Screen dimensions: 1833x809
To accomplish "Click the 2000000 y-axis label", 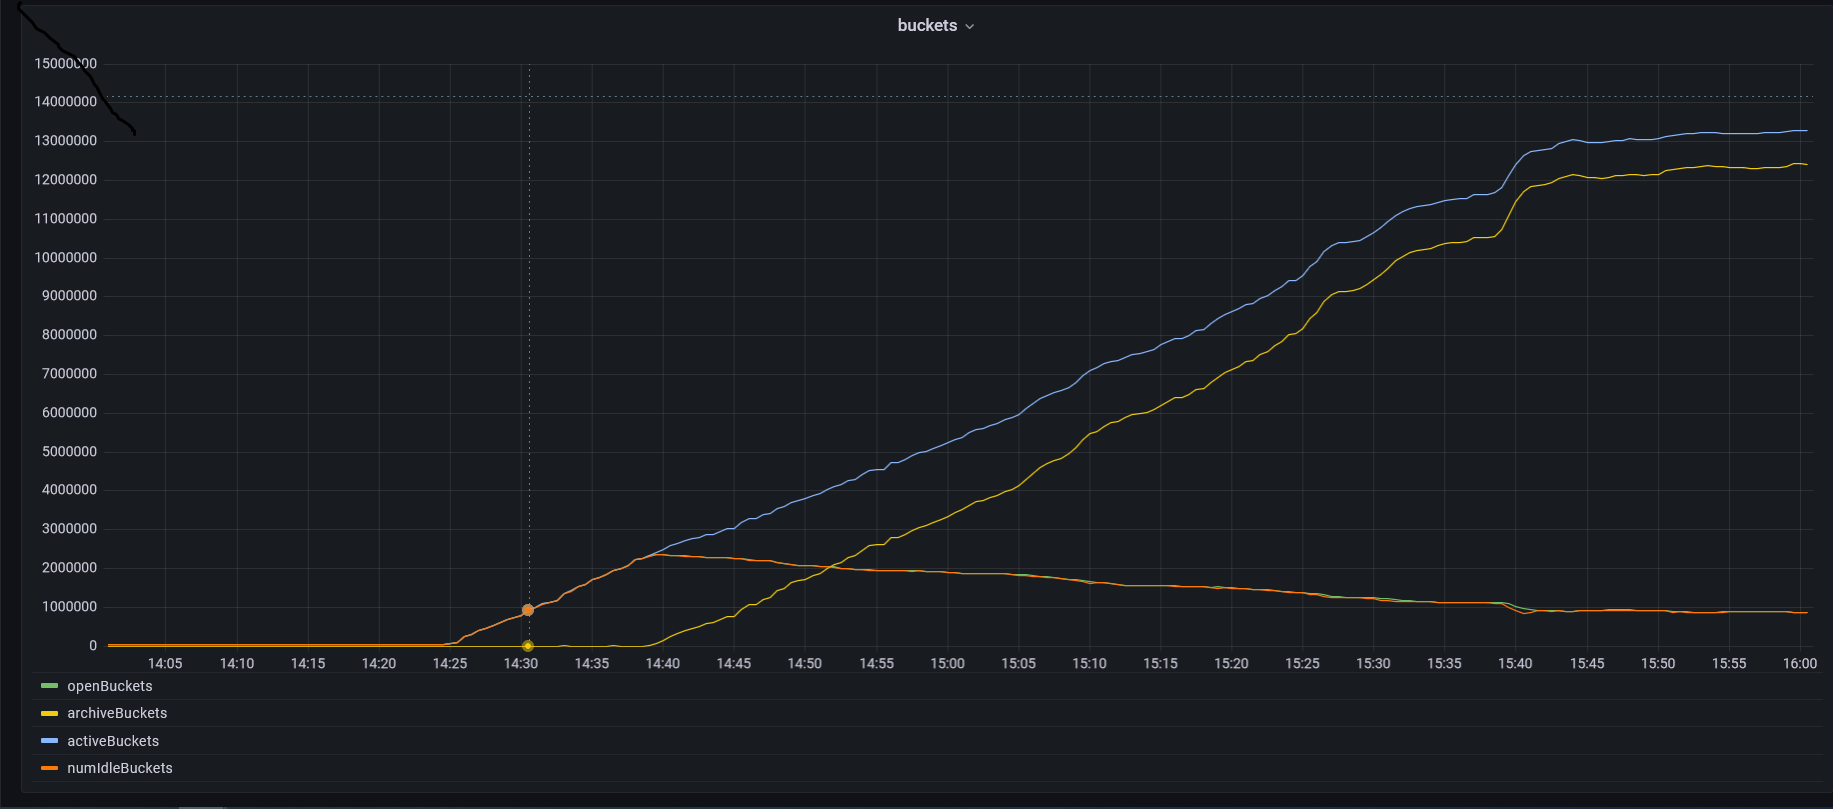I will point(70,568).
